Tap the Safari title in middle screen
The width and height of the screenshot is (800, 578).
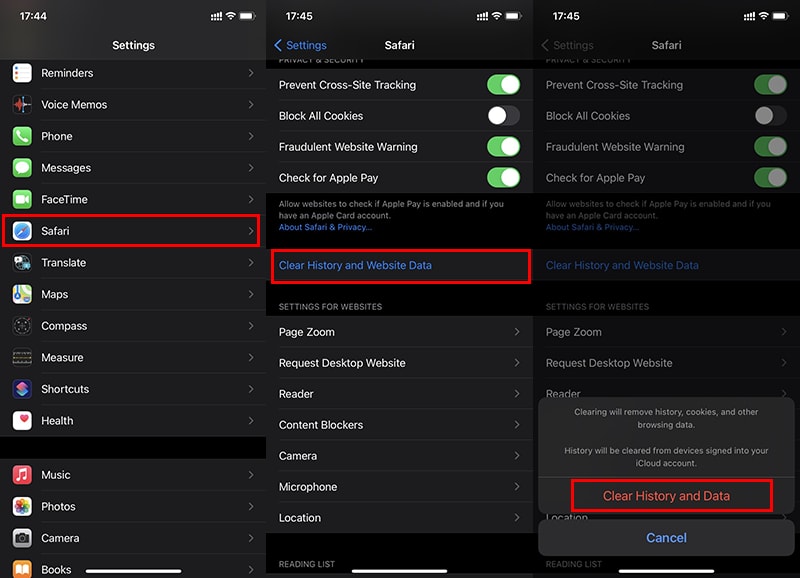399,45
